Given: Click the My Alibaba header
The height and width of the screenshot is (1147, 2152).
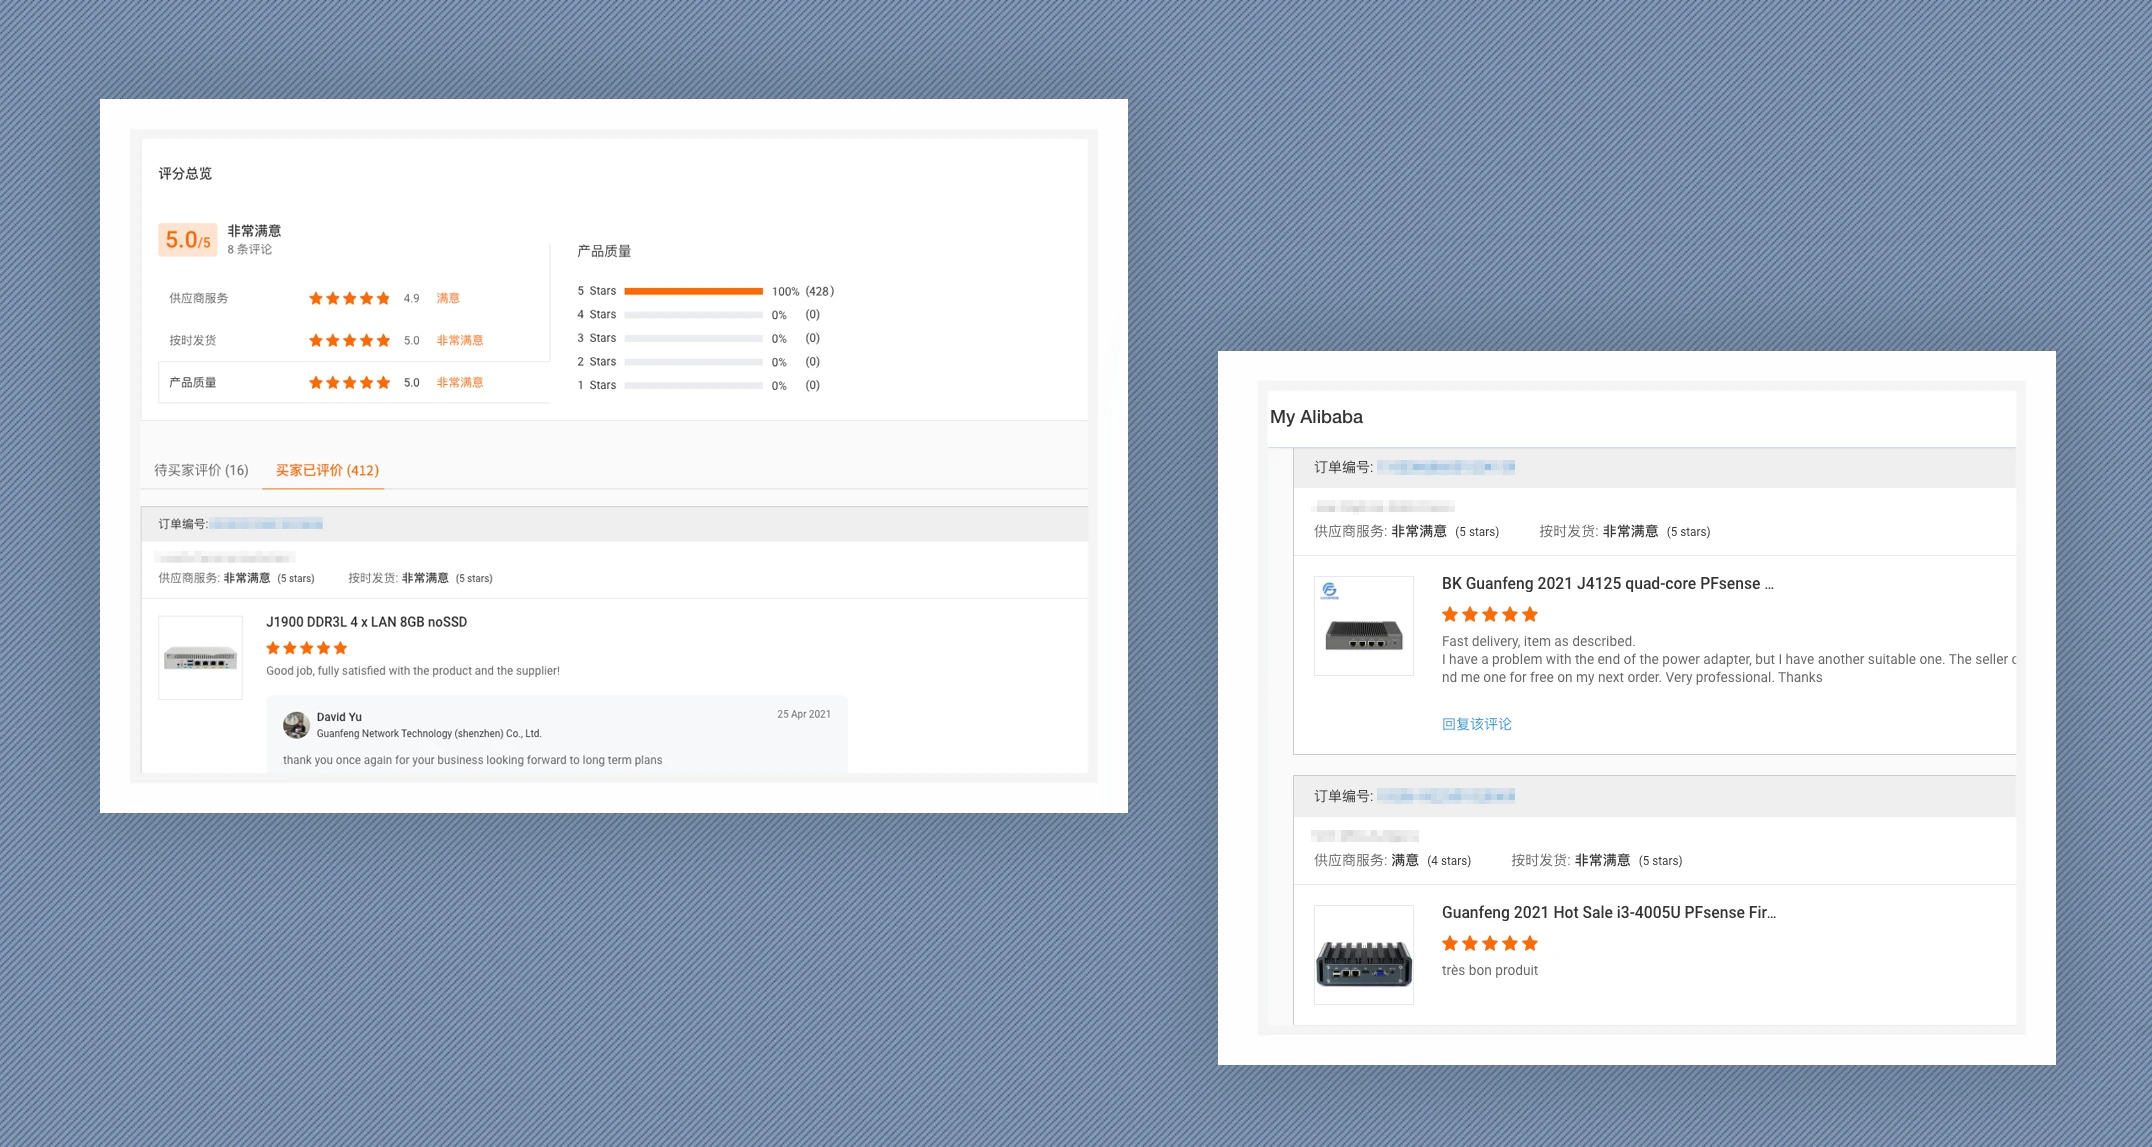Looking at the screenshot, I should click(1316, 417).
